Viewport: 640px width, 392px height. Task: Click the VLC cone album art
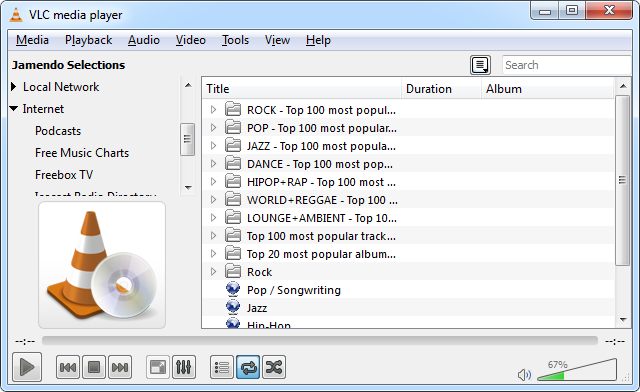[102, 265]
